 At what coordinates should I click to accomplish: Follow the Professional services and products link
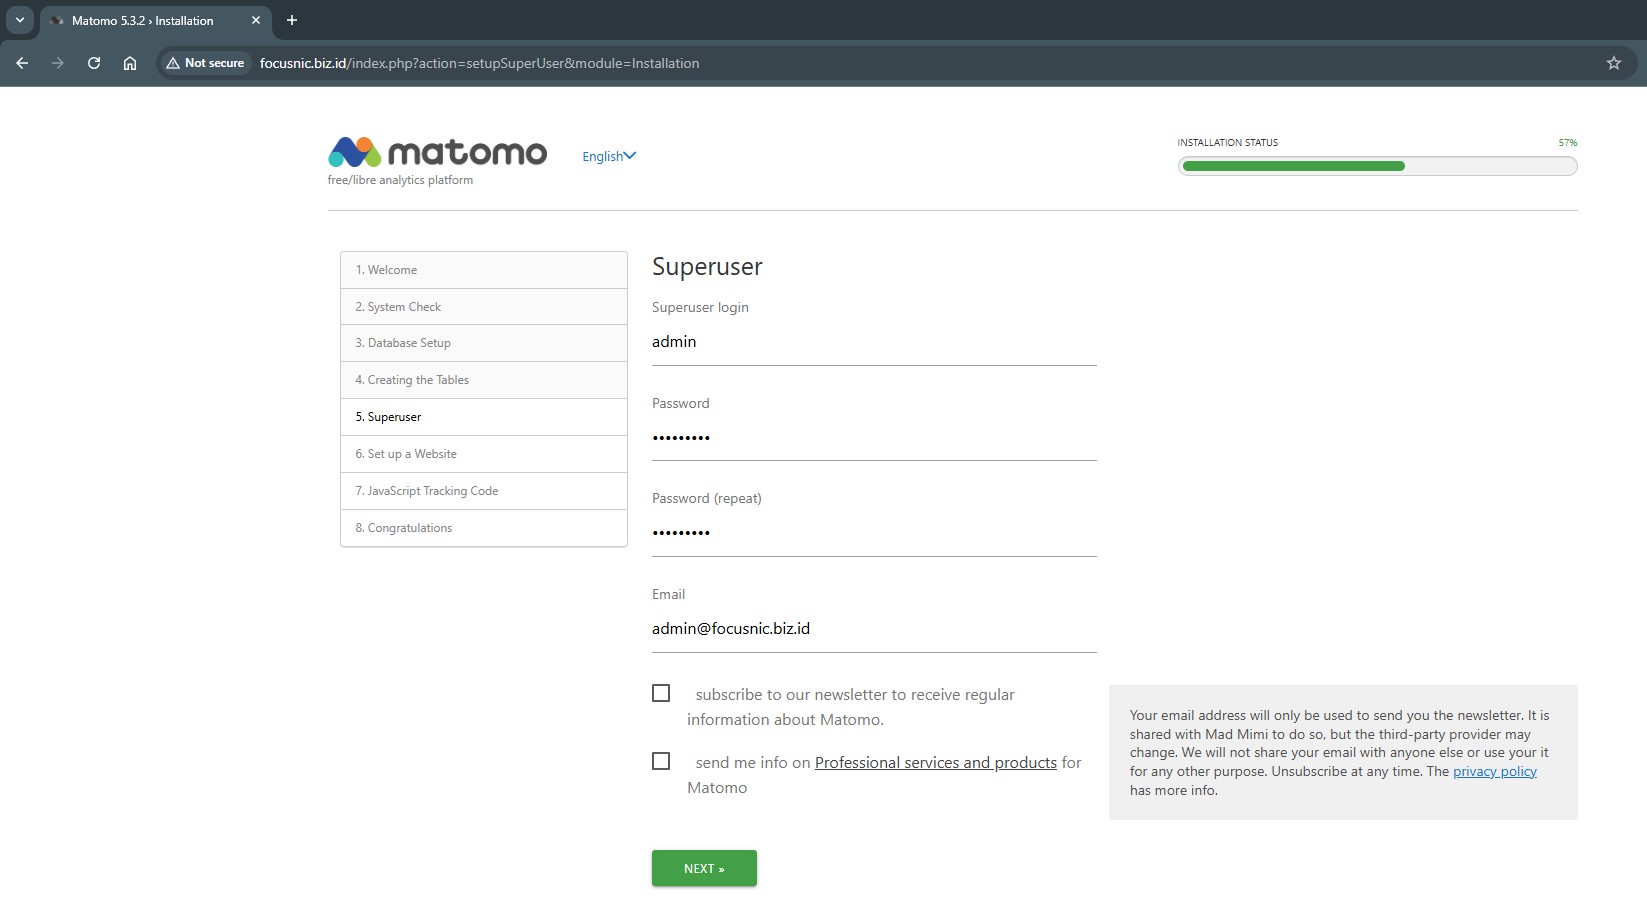935,763
